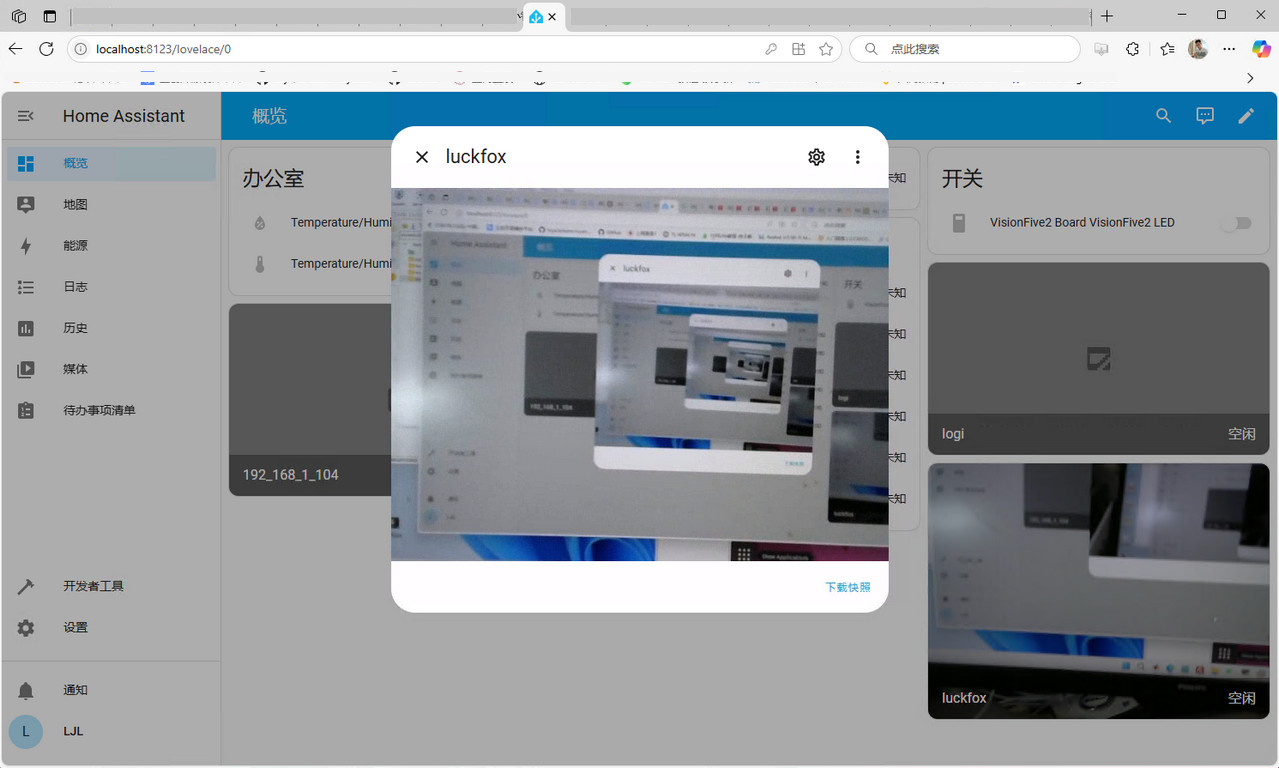The image size is (1279, 768).
Task: Open 能源 in the sidebar
Action: tap(111, 246)
